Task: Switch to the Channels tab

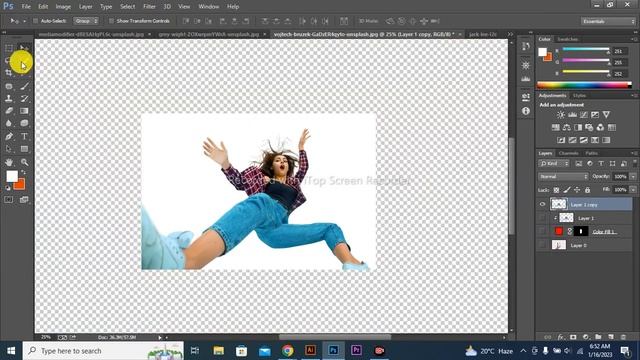Action: [569, 153]
